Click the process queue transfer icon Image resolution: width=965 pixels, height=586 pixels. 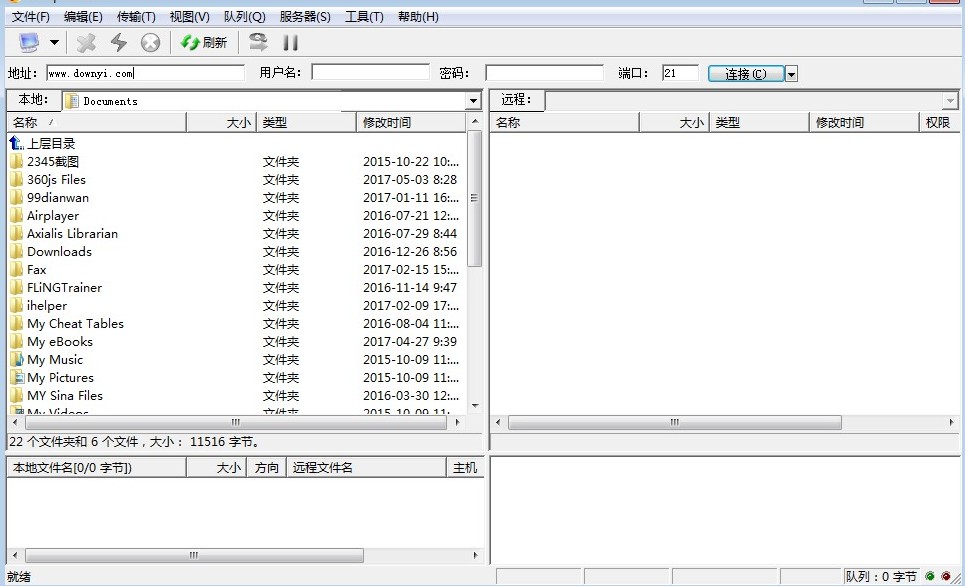[258, 42]
